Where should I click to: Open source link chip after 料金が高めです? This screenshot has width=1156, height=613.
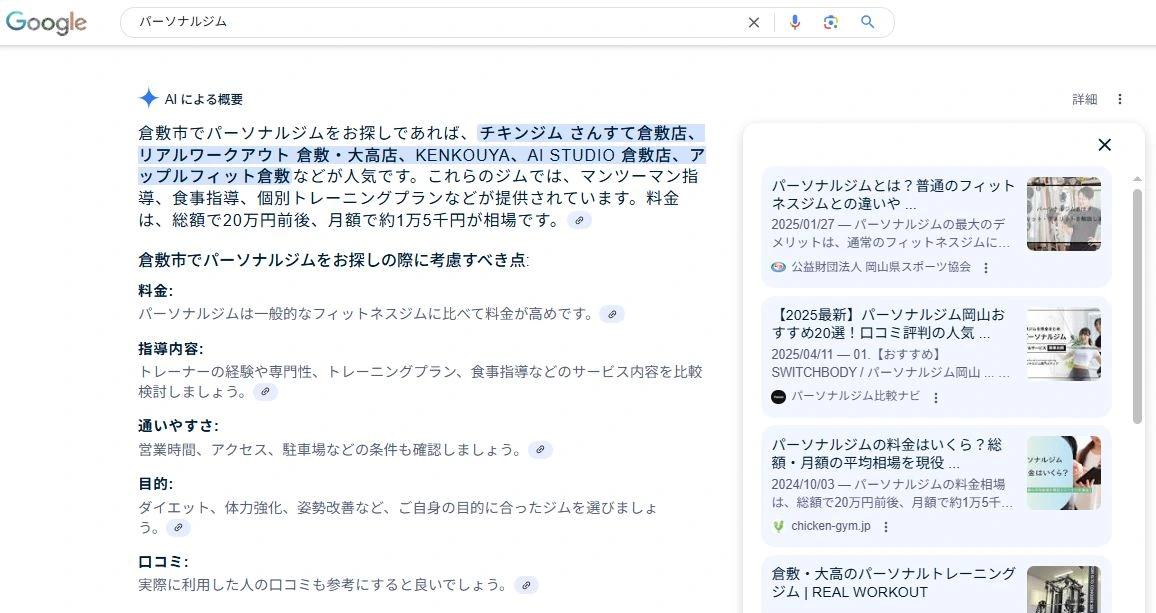[612, 314]
